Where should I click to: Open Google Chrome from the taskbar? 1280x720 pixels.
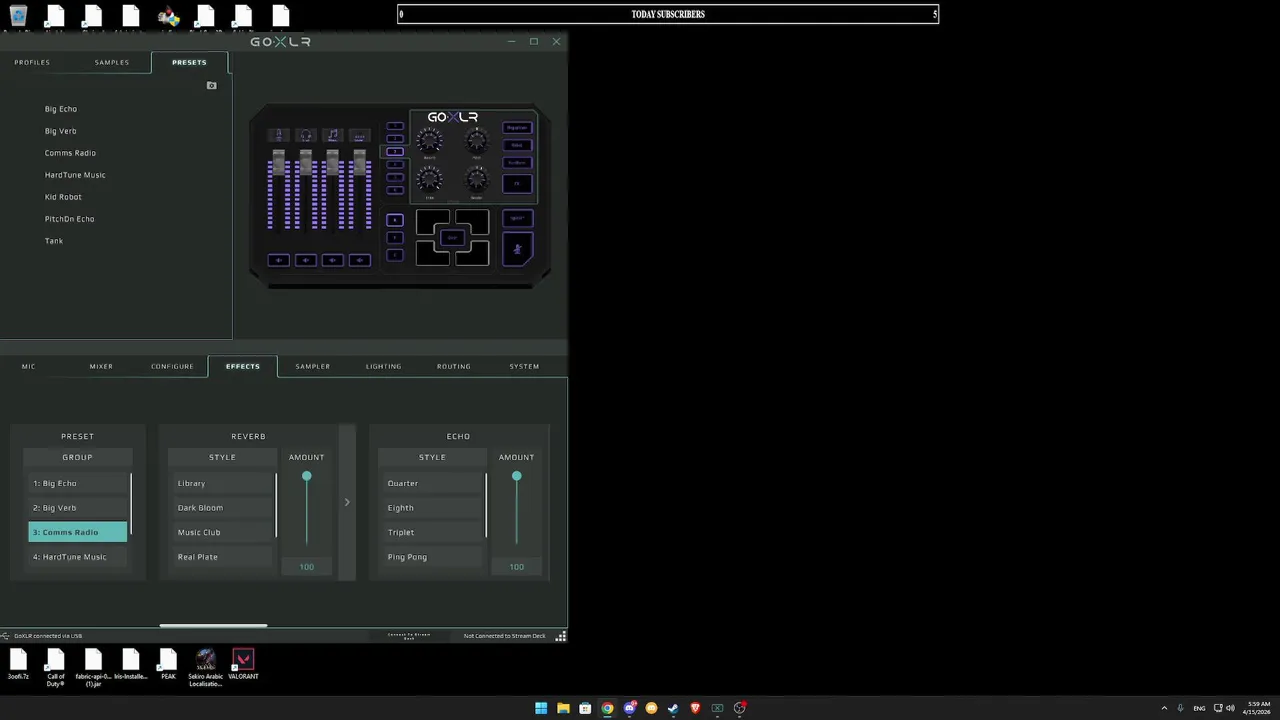(x=607, y=708)
